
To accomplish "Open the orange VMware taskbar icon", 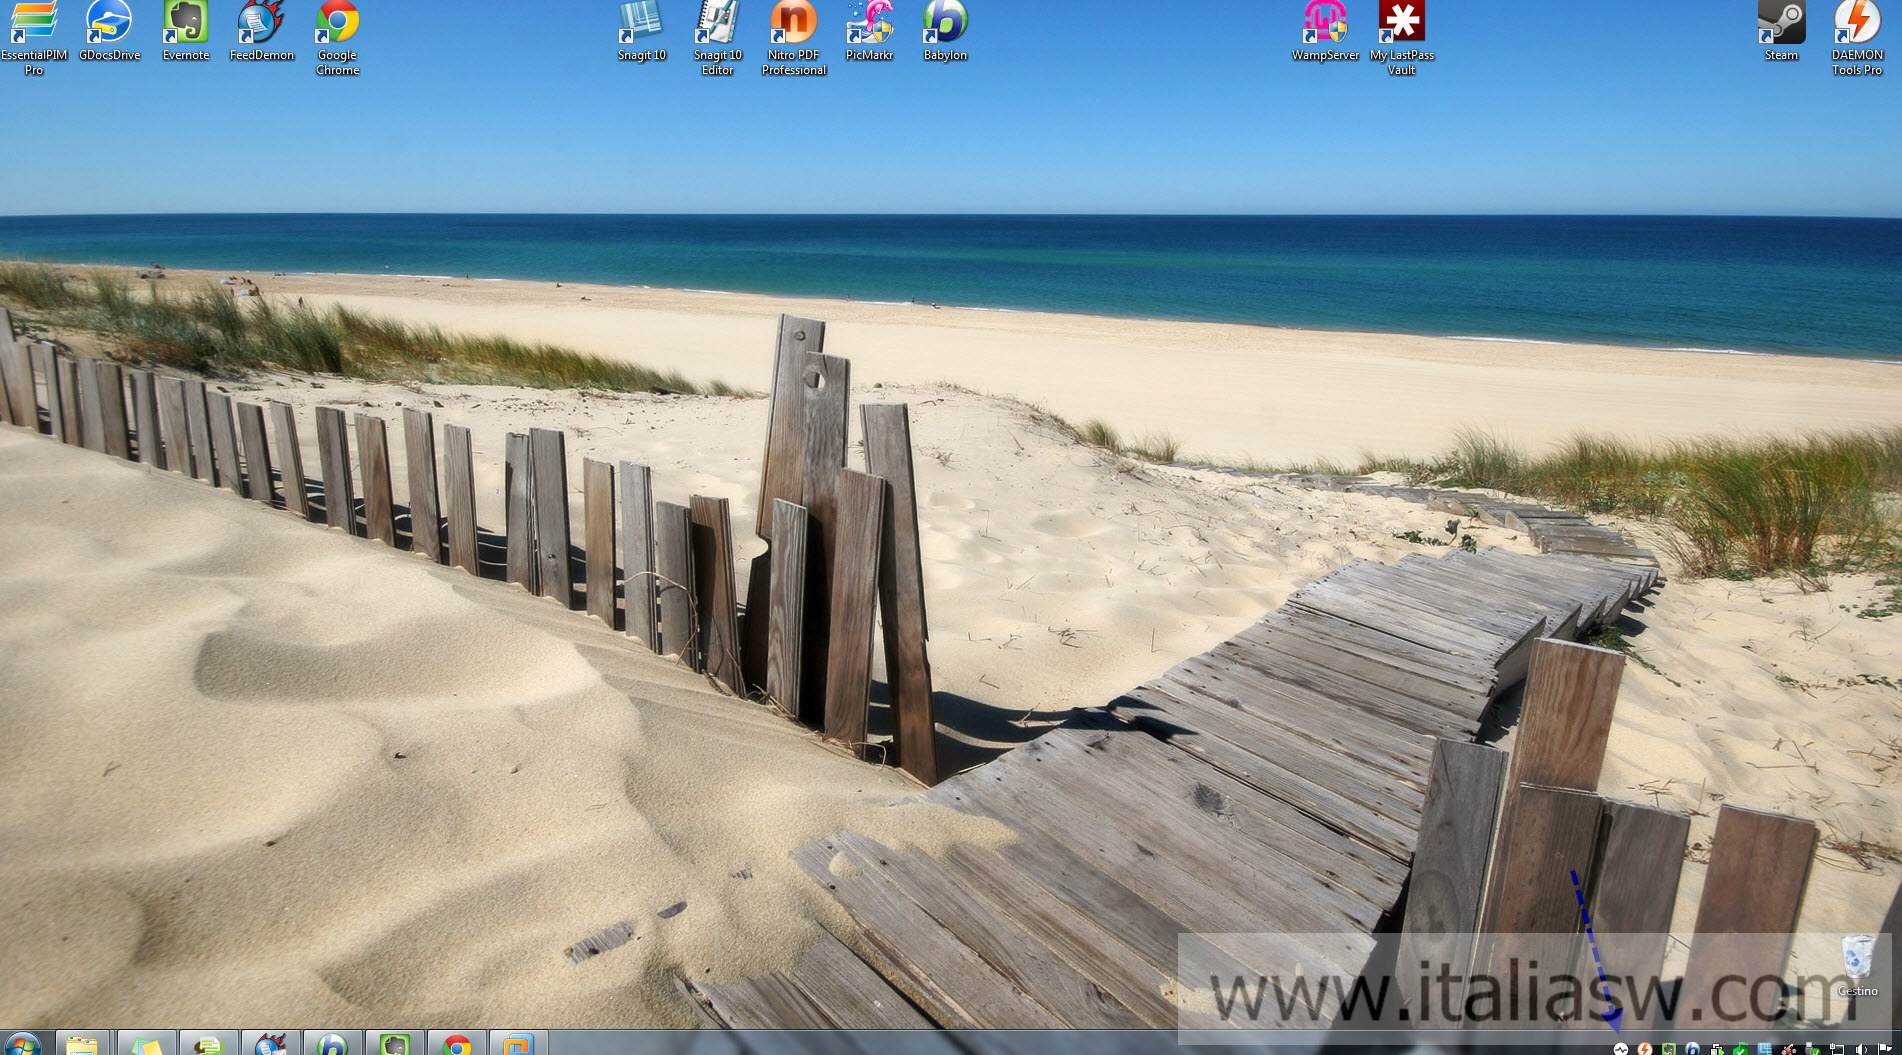I will point(518,1044).
